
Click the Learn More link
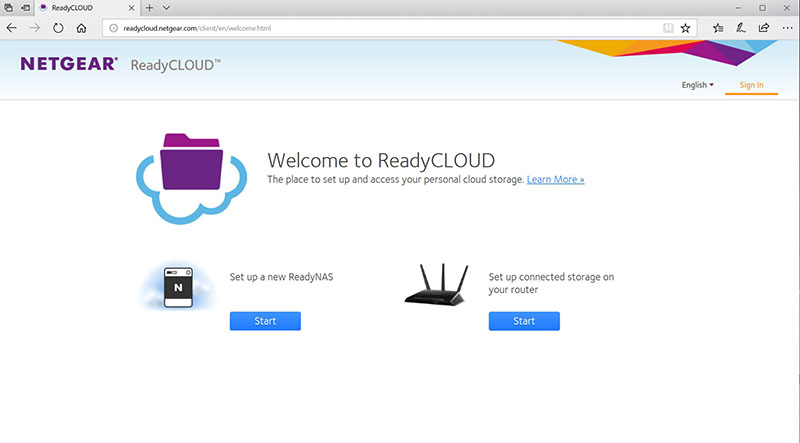(556, 179)
